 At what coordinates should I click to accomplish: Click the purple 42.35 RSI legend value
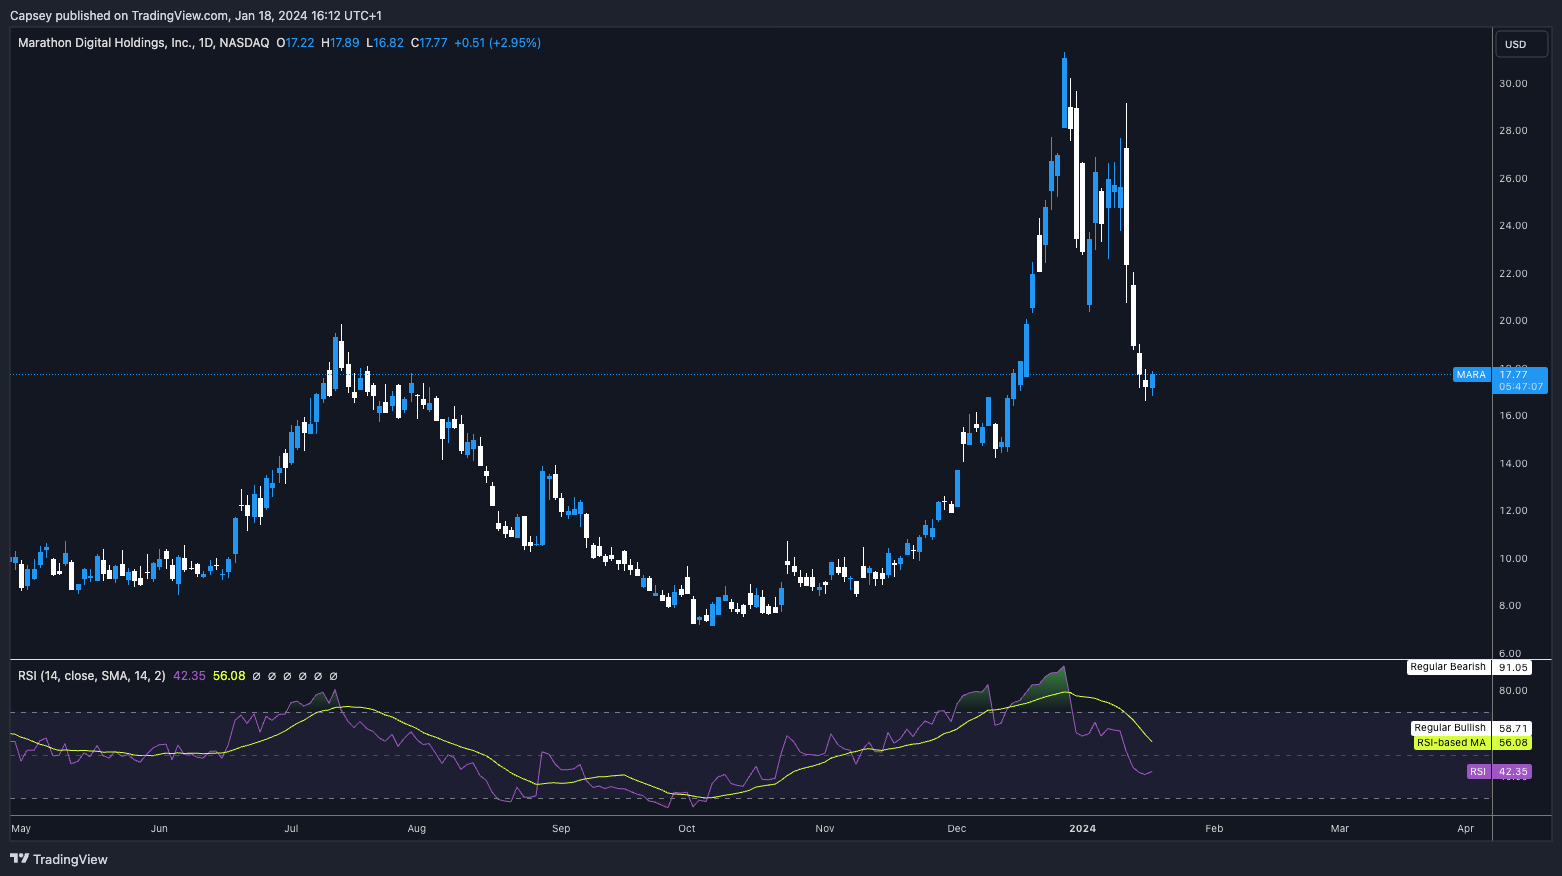point(189,676)
